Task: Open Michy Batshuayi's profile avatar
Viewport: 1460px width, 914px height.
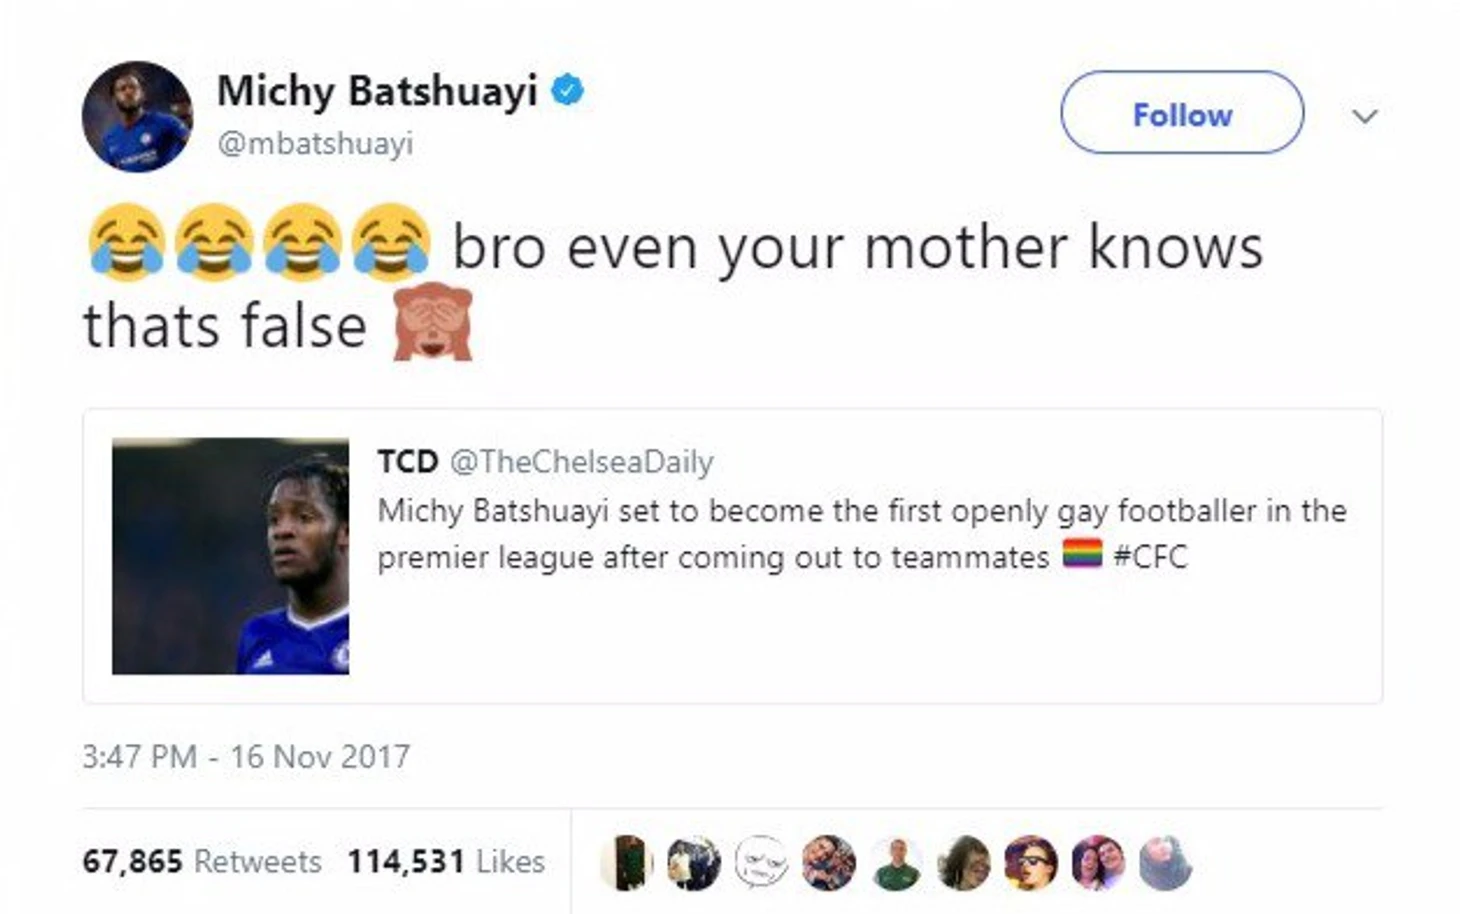Action: 137,116
